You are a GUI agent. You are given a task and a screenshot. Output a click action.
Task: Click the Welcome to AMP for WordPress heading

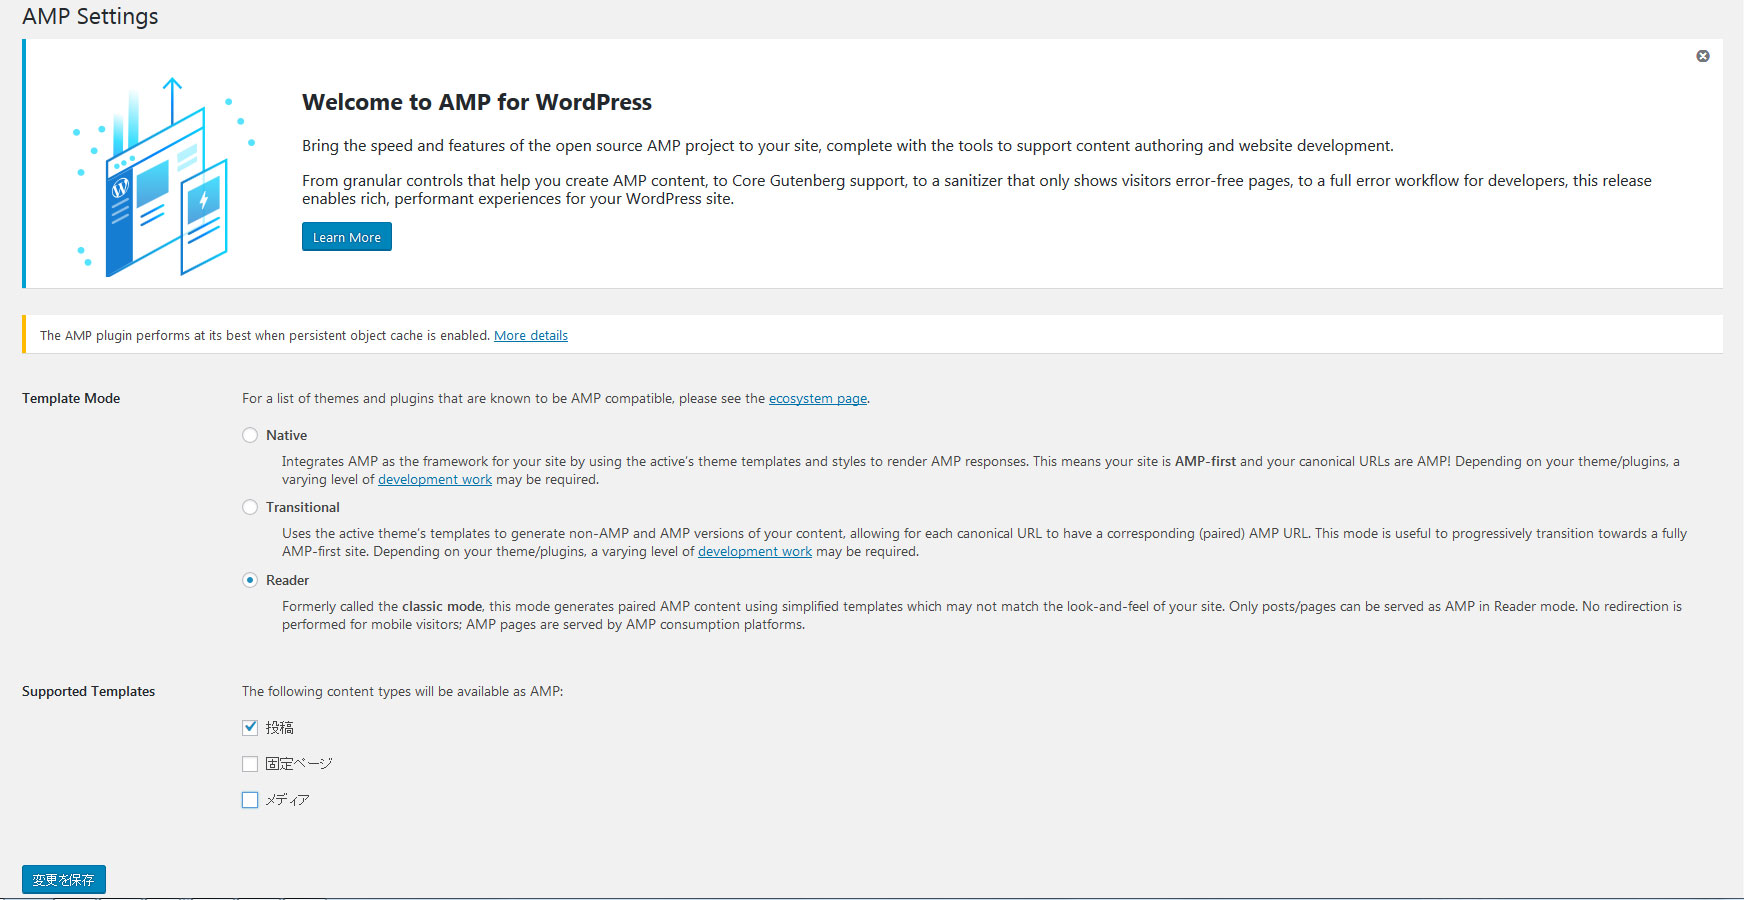tap(477, 102)
